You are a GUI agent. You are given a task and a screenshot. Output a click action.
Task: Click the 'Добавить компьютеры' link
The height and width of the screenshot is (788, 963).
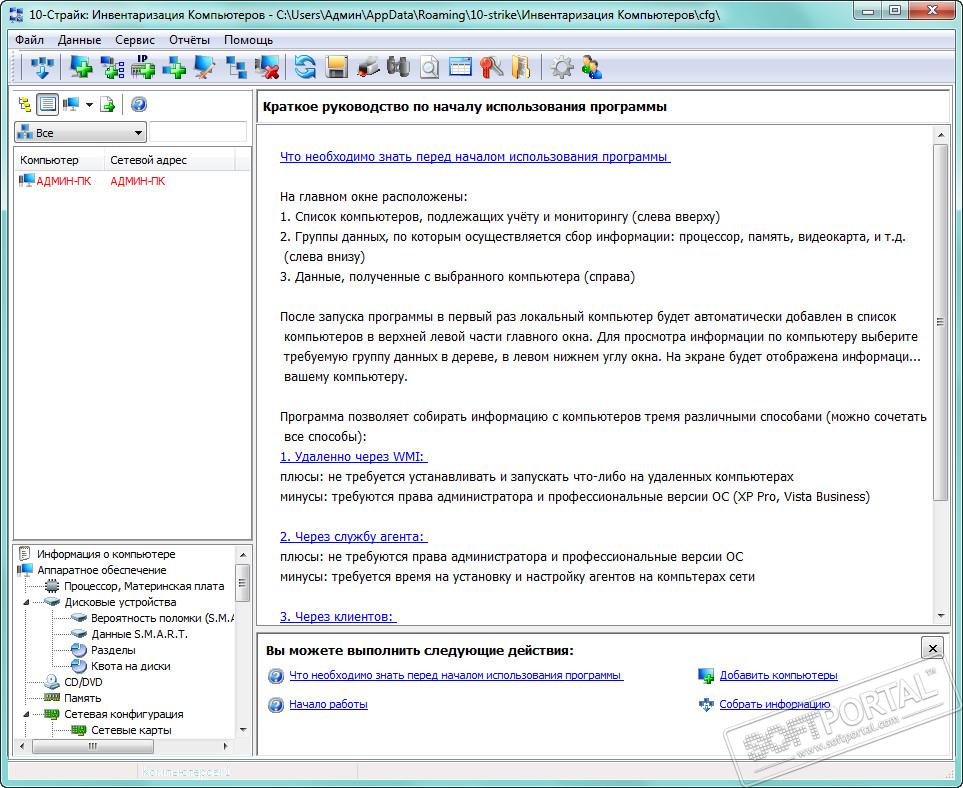(778, 675)
